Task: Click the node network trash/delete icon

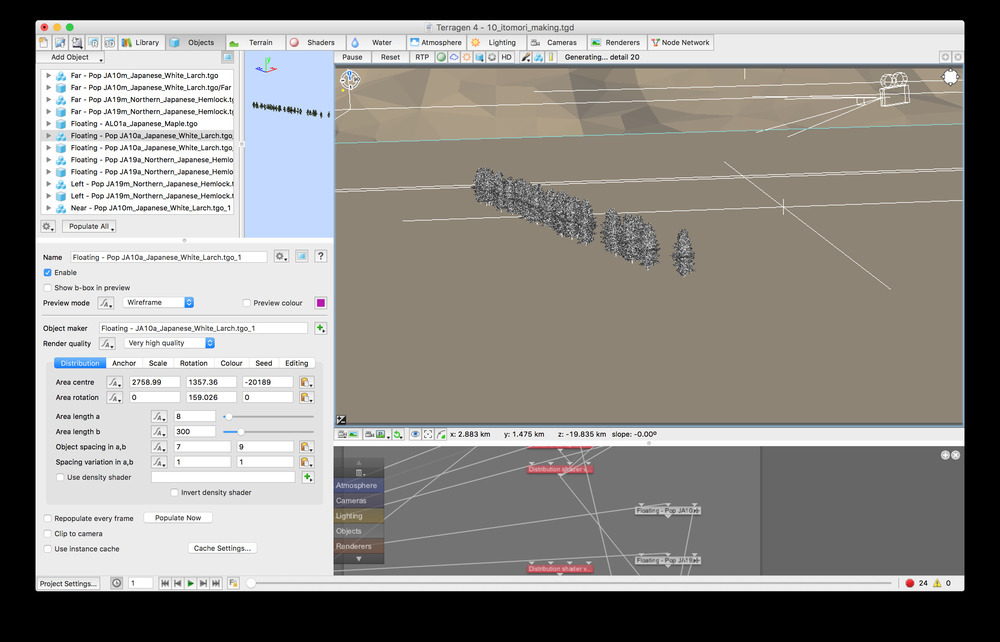Action: (359, 473)
